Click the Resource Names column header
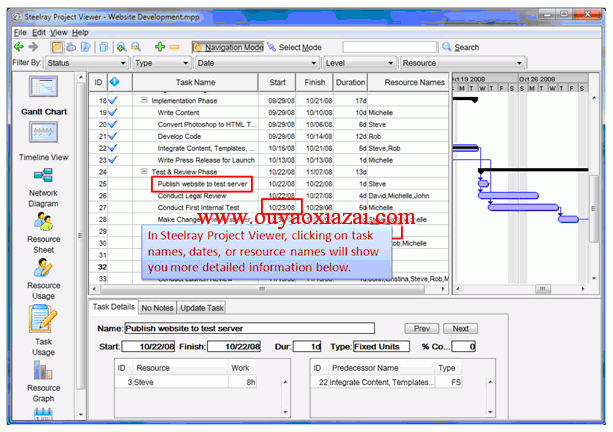The width and height of the screenshot is (613, 432). (x=409, y=82)
